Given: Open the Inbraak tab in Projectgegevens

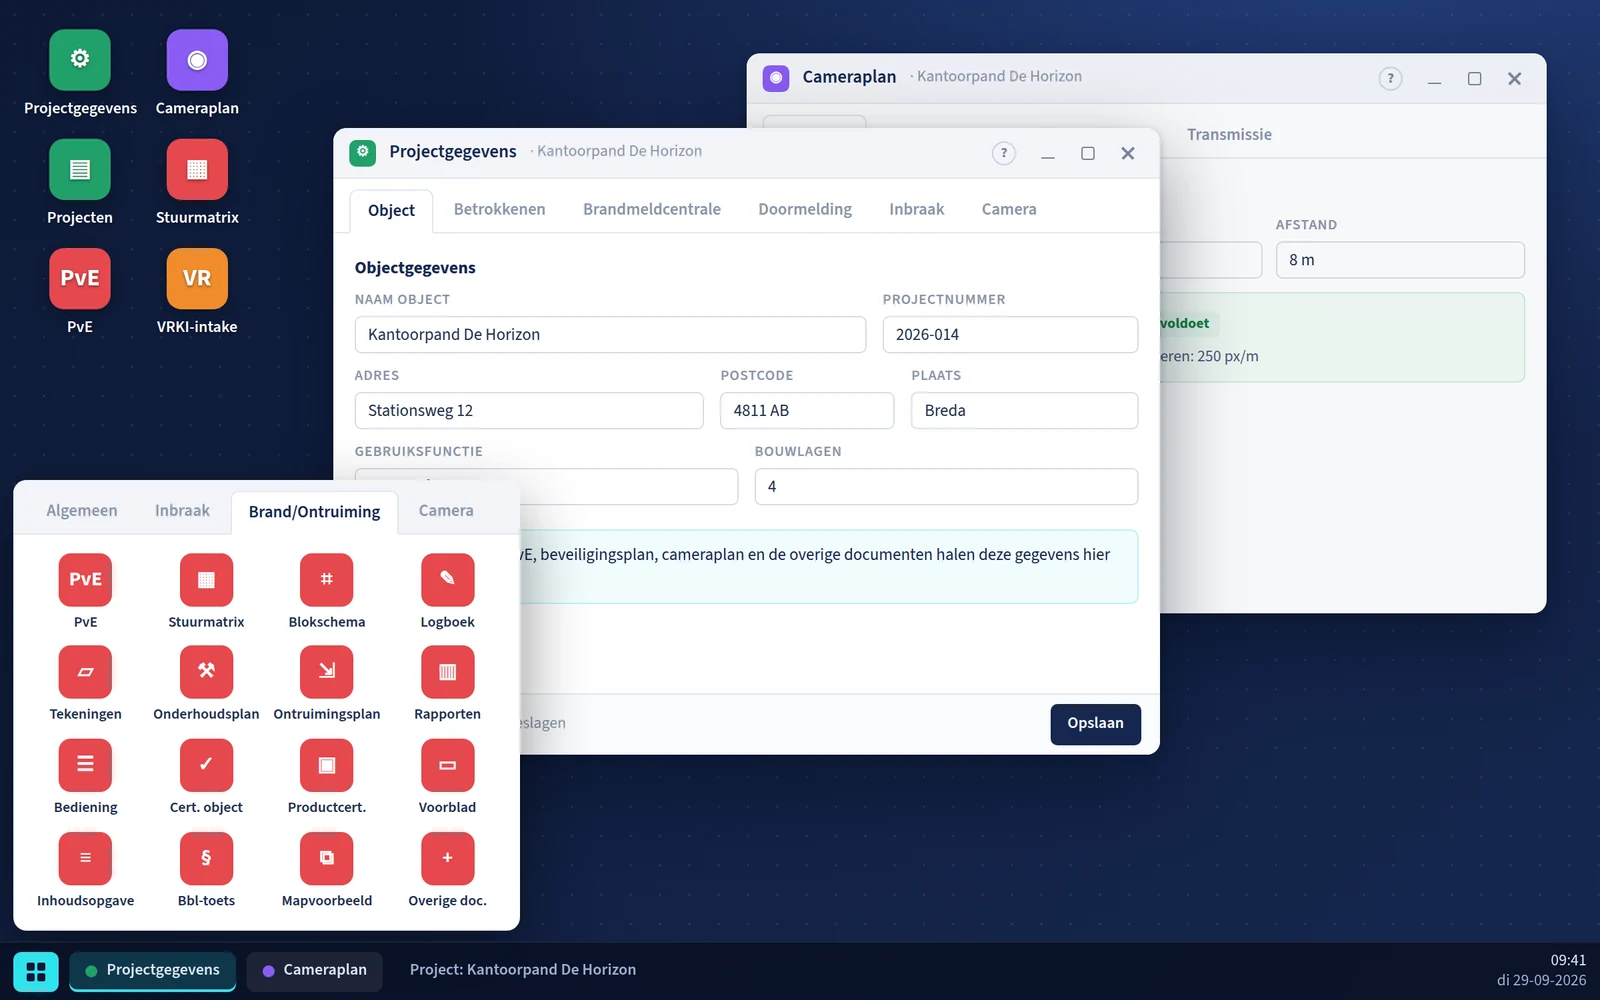Looking at the screenshot, I should (917, 209).
